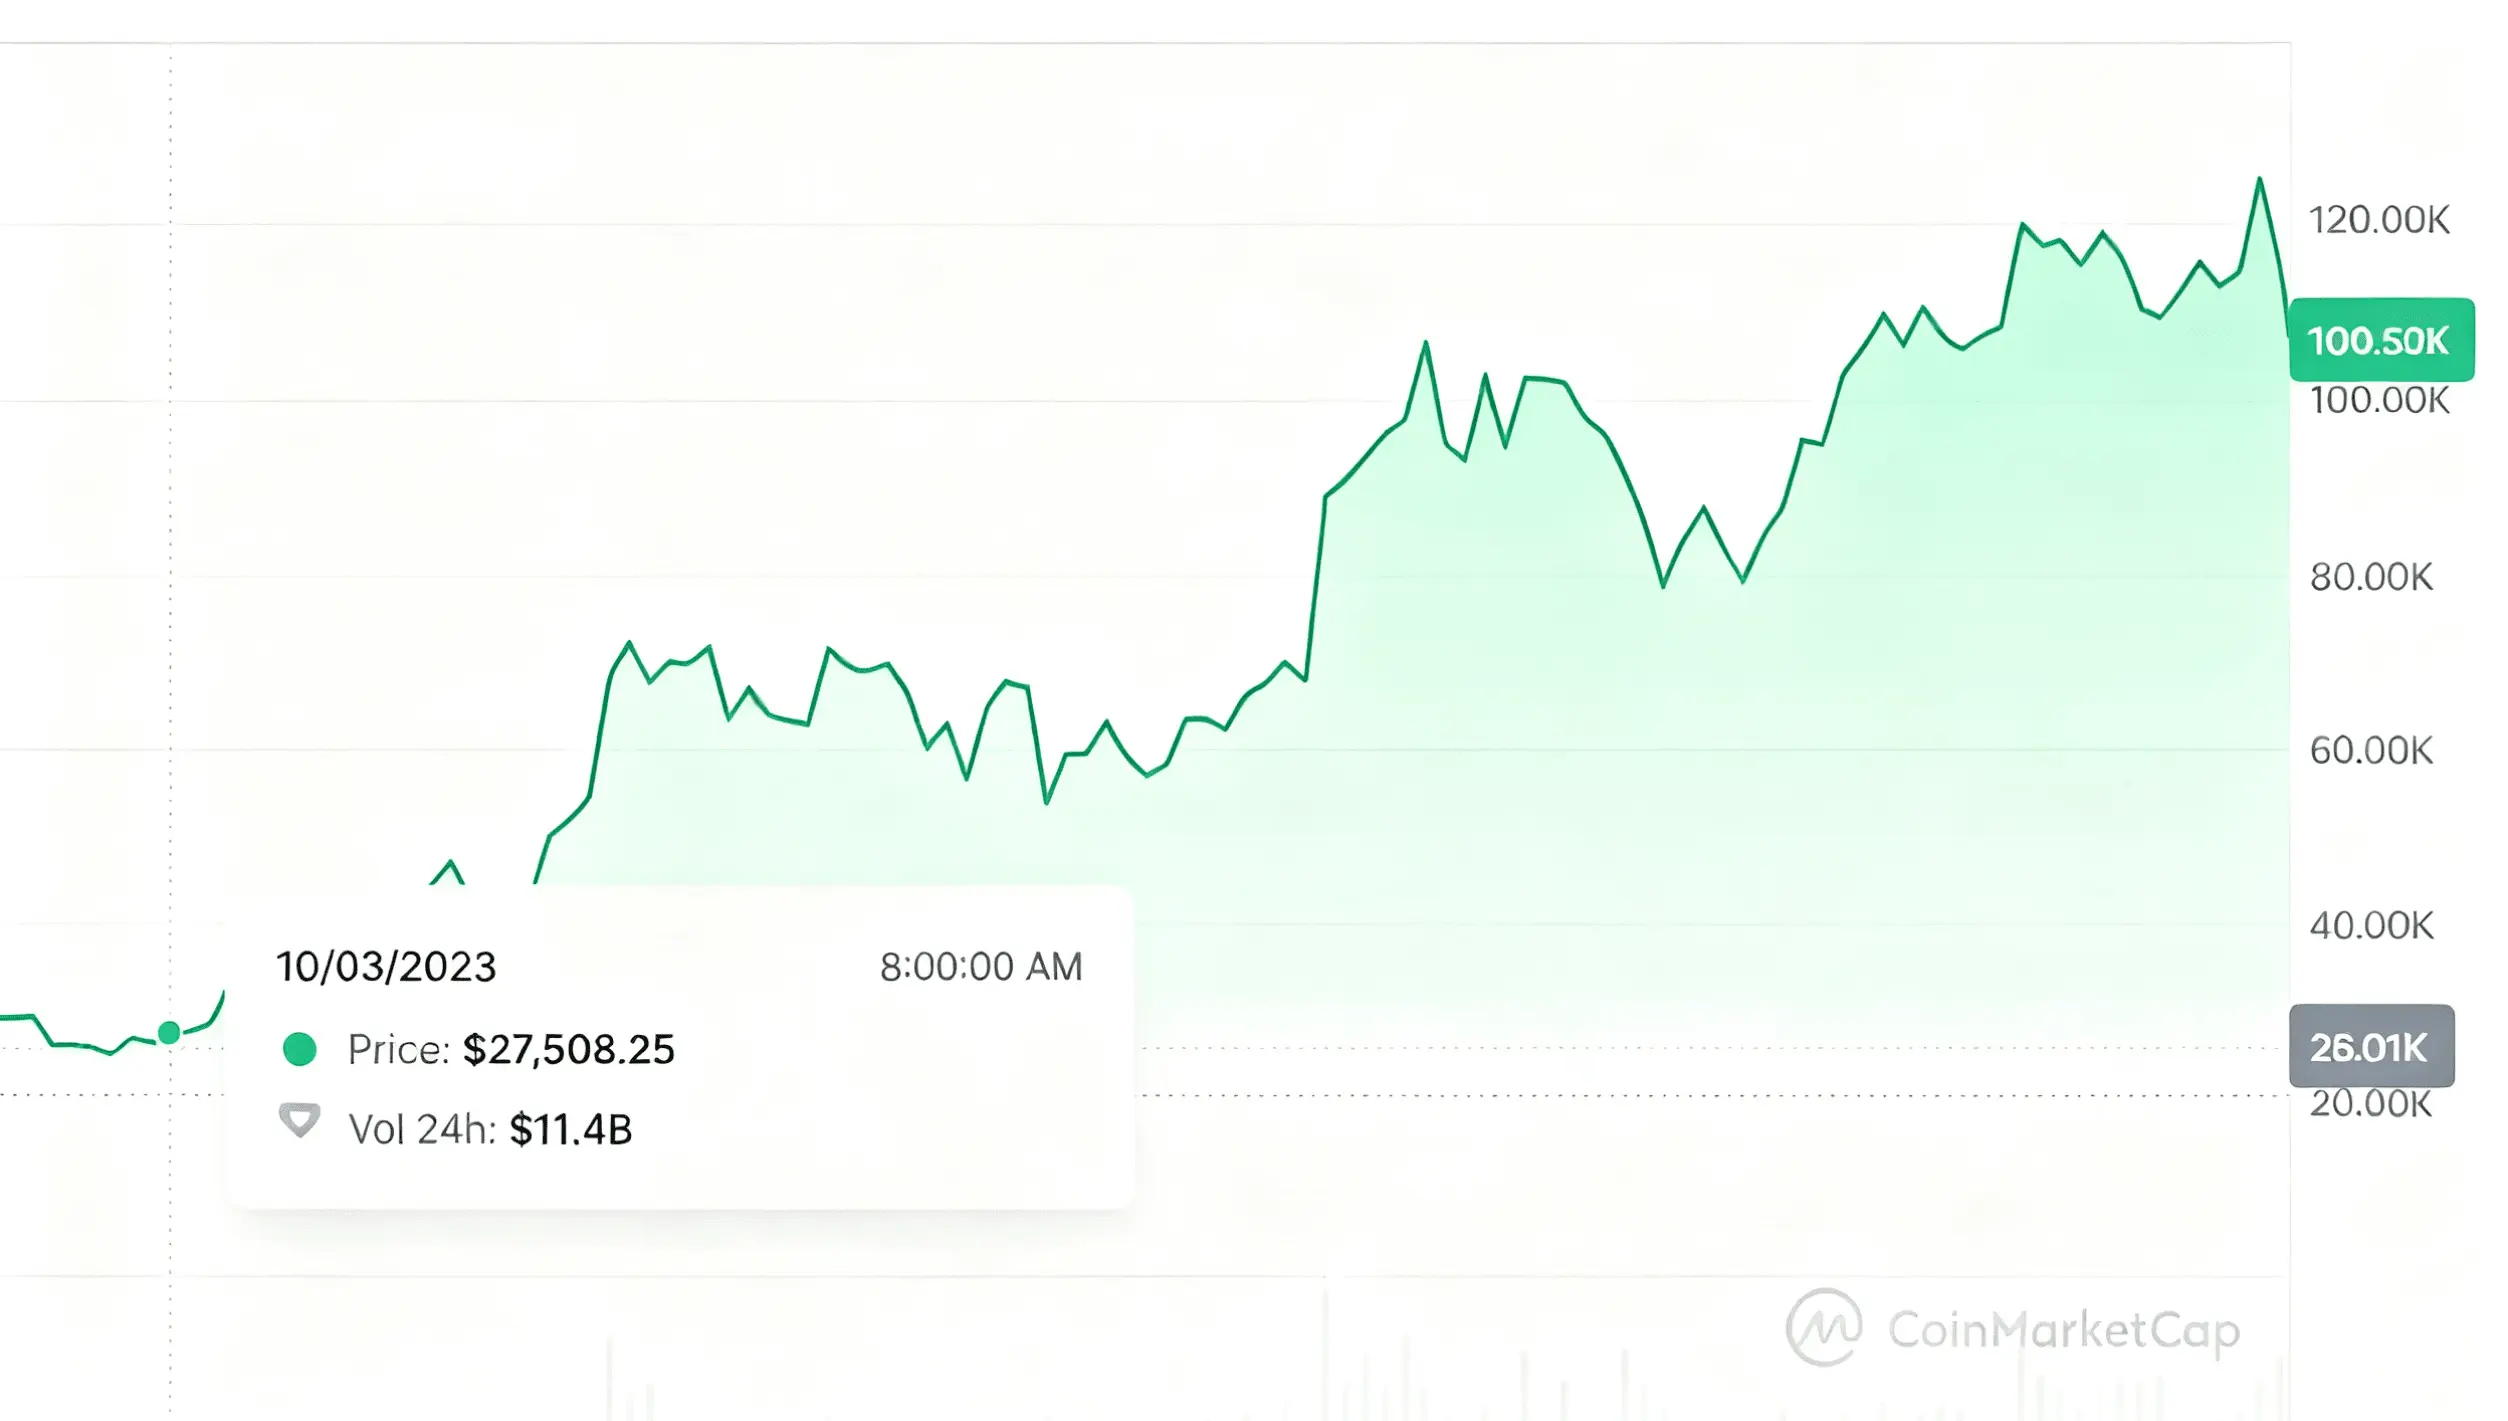Click the highest peak of the price line
2508x1421 pixels.
point(2259,180)
